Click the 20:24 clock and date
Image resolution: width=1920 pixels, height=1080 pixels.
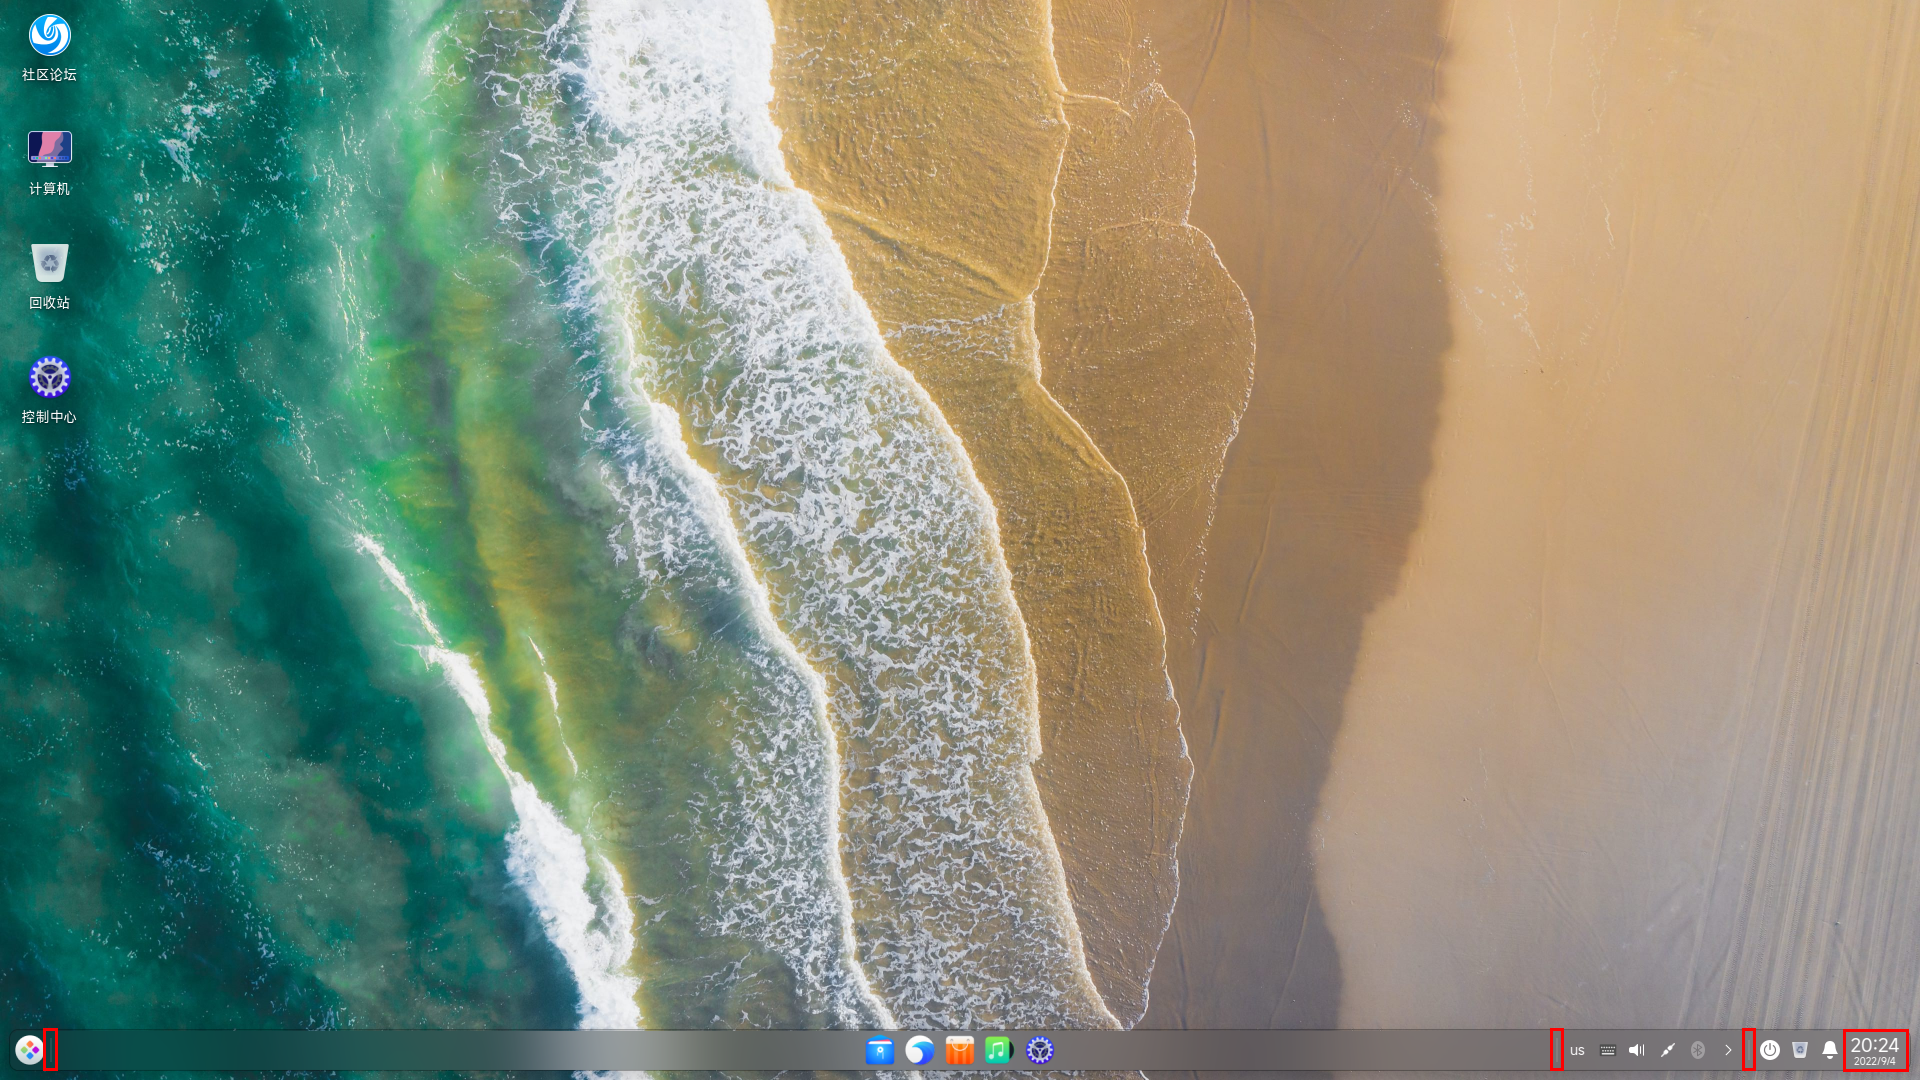point(1874,1050)
